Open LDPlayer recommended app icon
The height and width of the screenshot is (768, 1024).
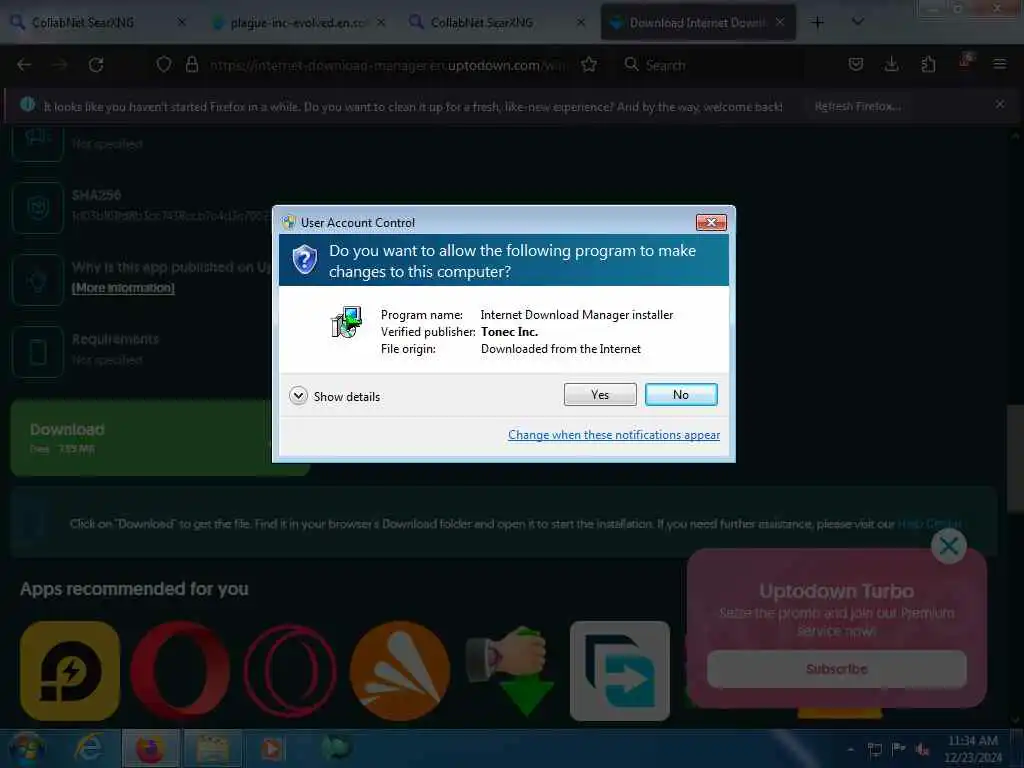click(x=70, y=671)
